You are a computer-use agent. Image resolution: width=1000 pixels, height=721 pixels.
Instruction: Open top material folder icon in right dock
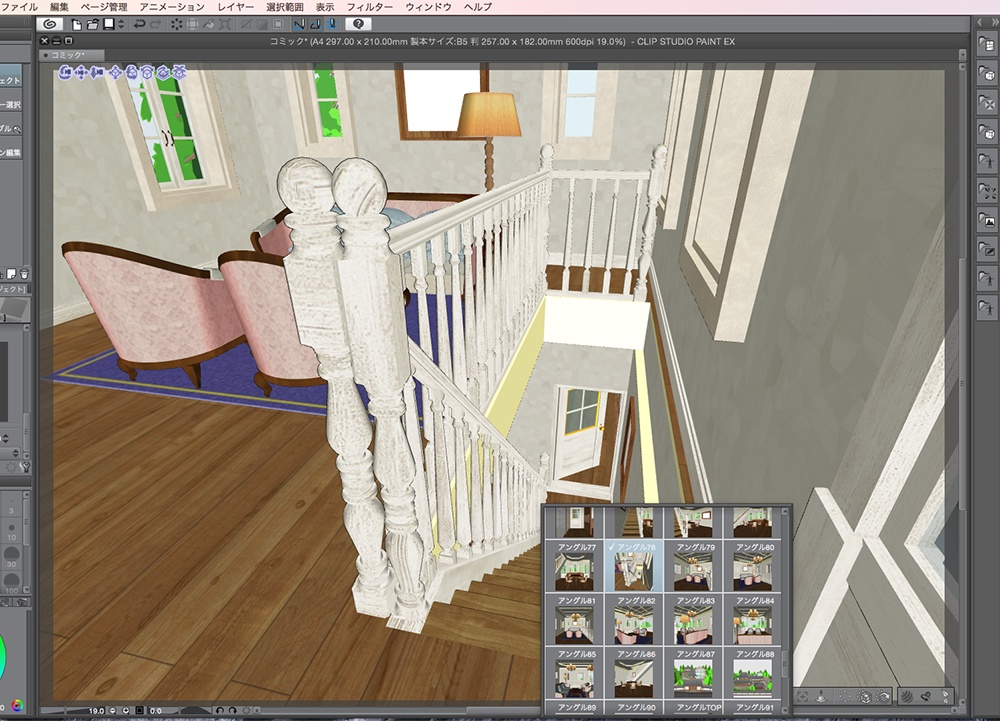coord(987,45)
